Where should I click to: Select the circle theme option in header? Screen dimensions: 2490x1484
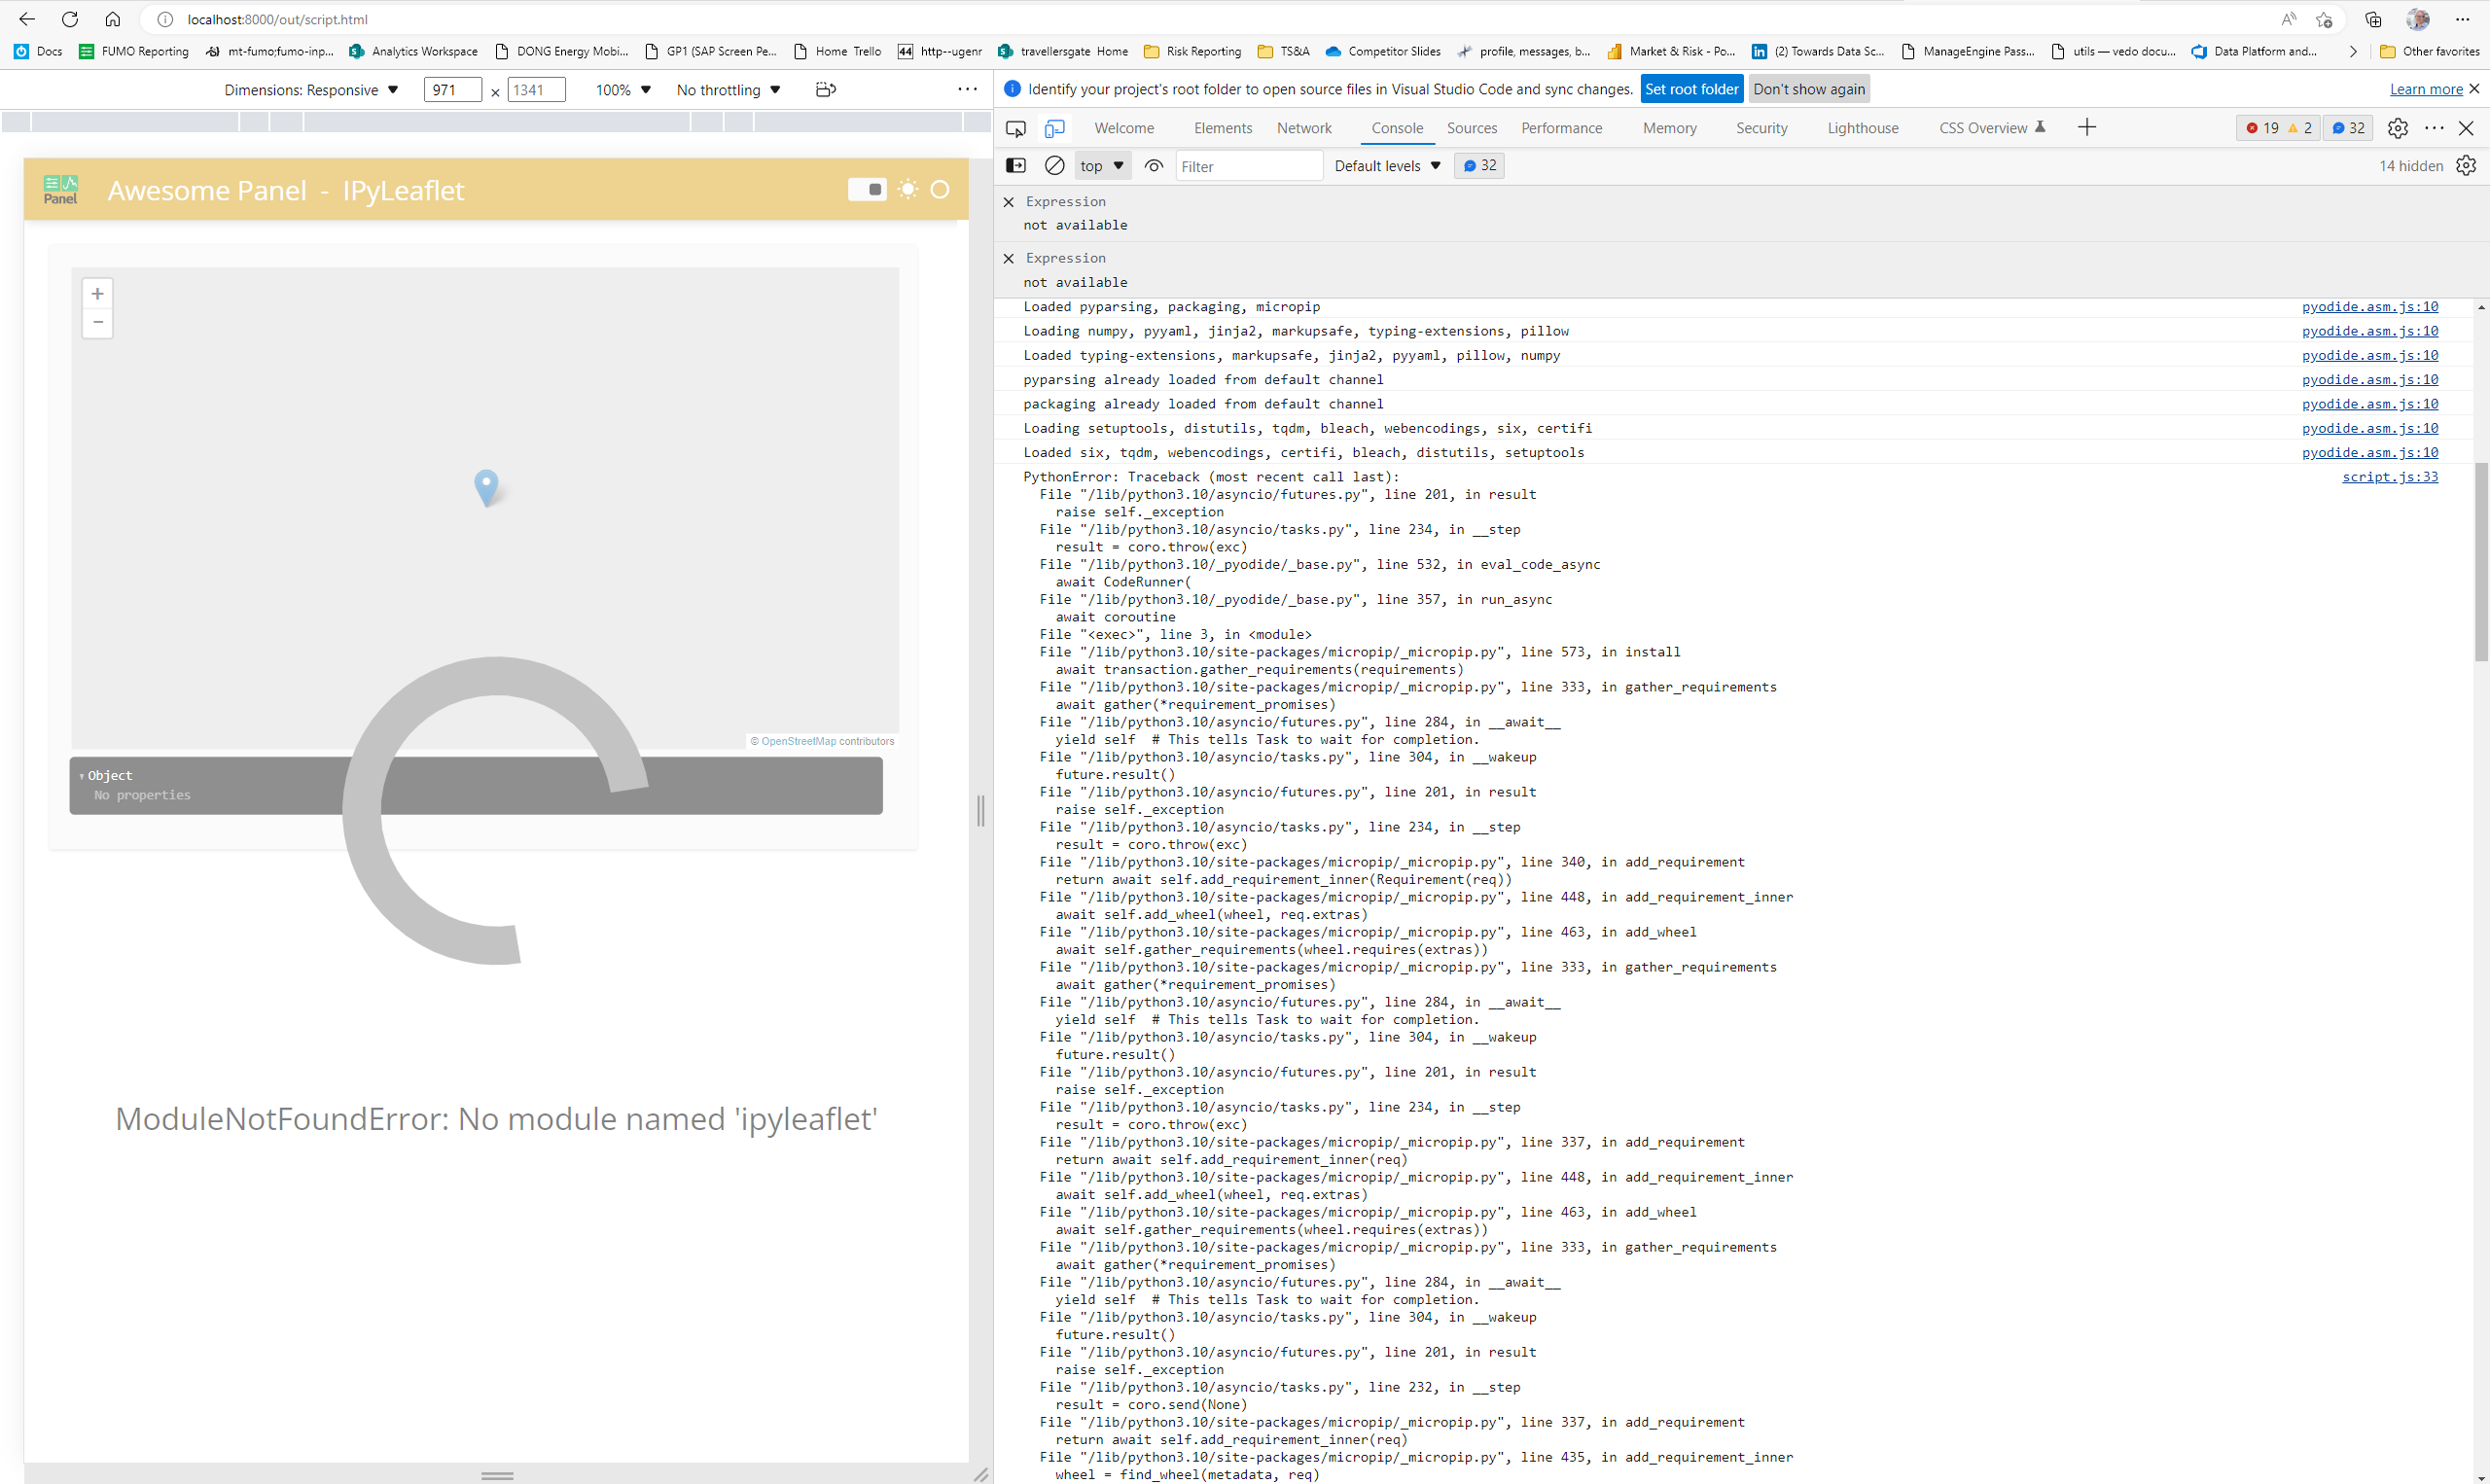(940, 189)
